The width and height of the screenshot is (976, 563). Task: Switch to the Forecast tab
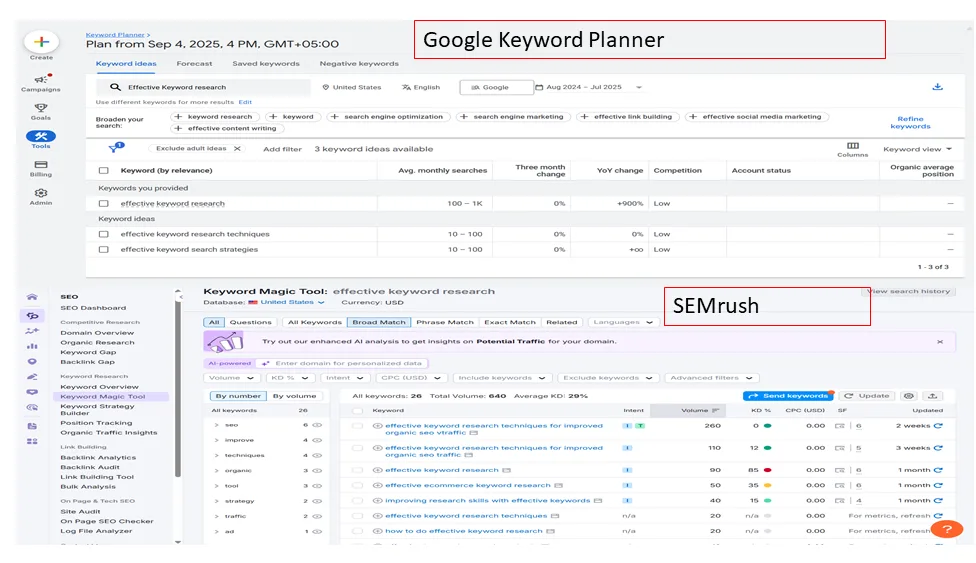click(x=194, y=64)
